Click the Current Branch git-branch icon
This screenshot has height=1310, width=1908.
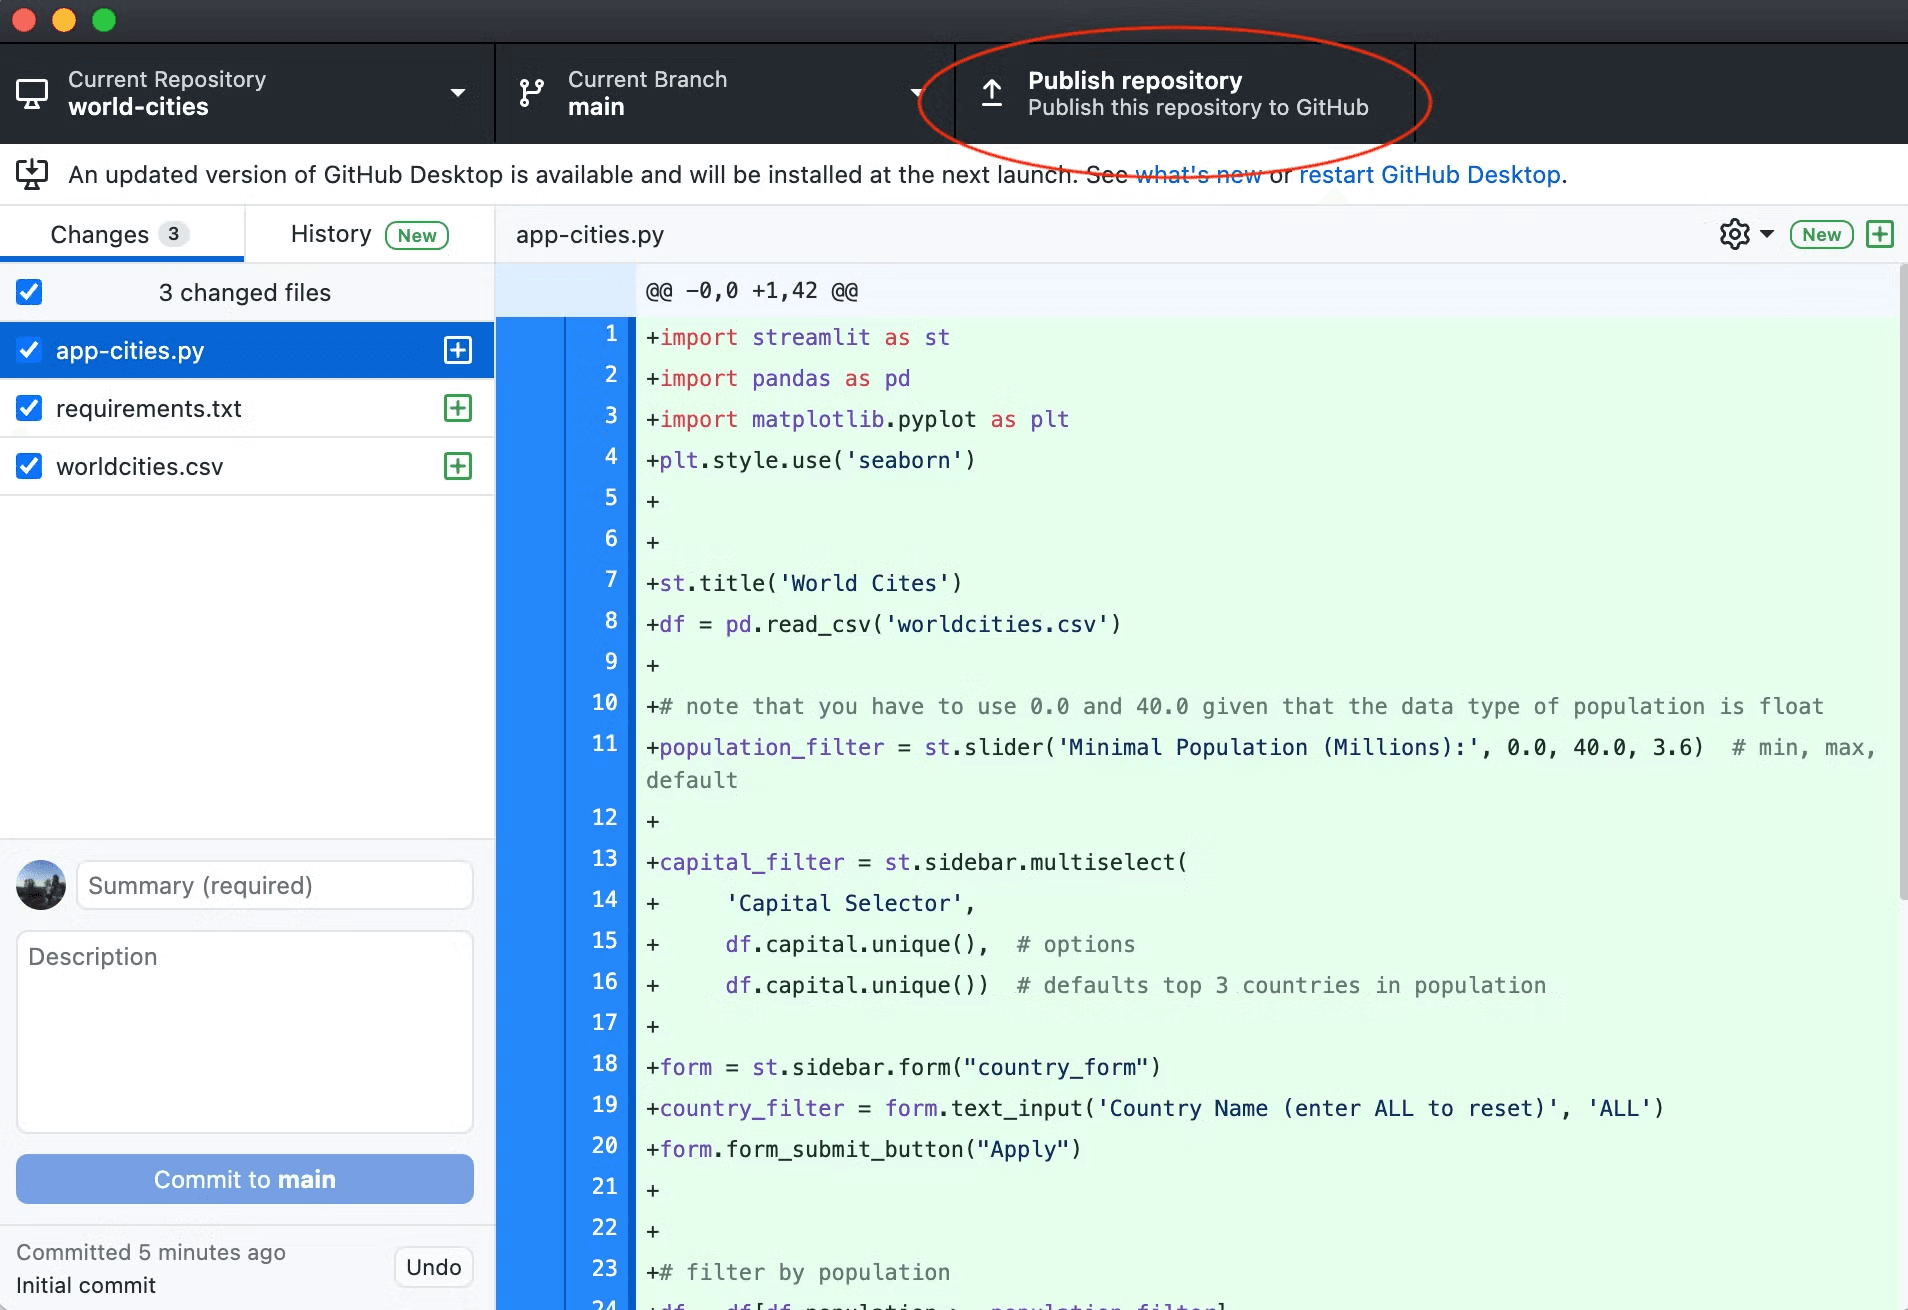tap(531, 93)
